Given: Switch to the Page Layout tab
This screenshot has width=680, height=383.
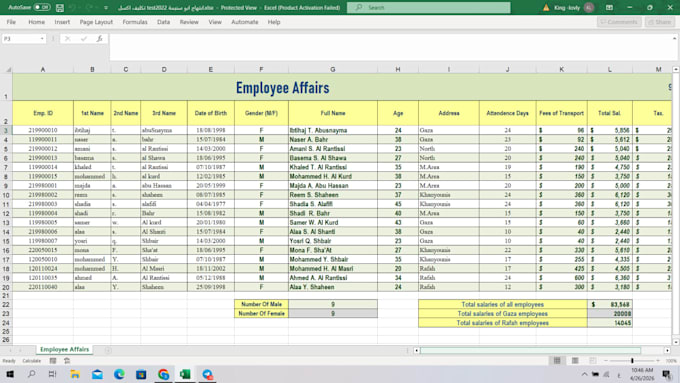Looking at the screenshot, I should pos(96,22).
